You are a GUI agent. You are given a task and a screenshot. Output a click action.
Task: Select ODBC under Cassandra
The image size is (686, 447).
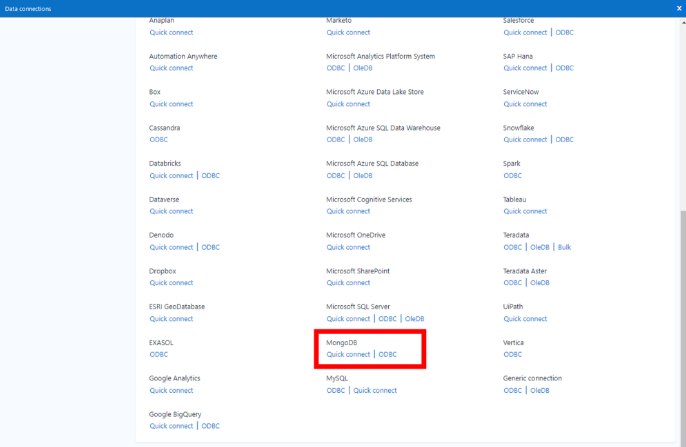point(158,140)
